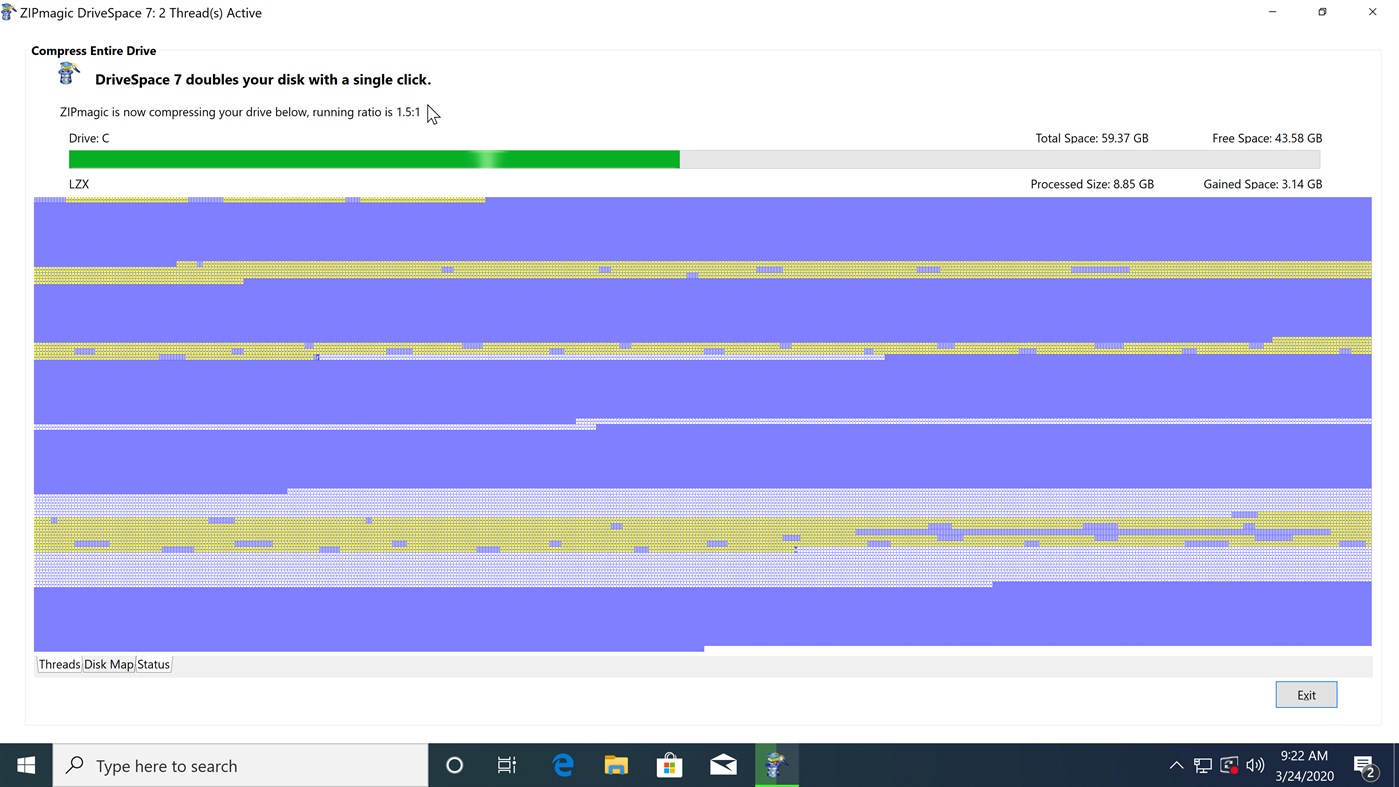Click the ZIPmagic icon in the title bar
Image resolution: width=1399 pixels, height=787 pixels.
[10, 12]
